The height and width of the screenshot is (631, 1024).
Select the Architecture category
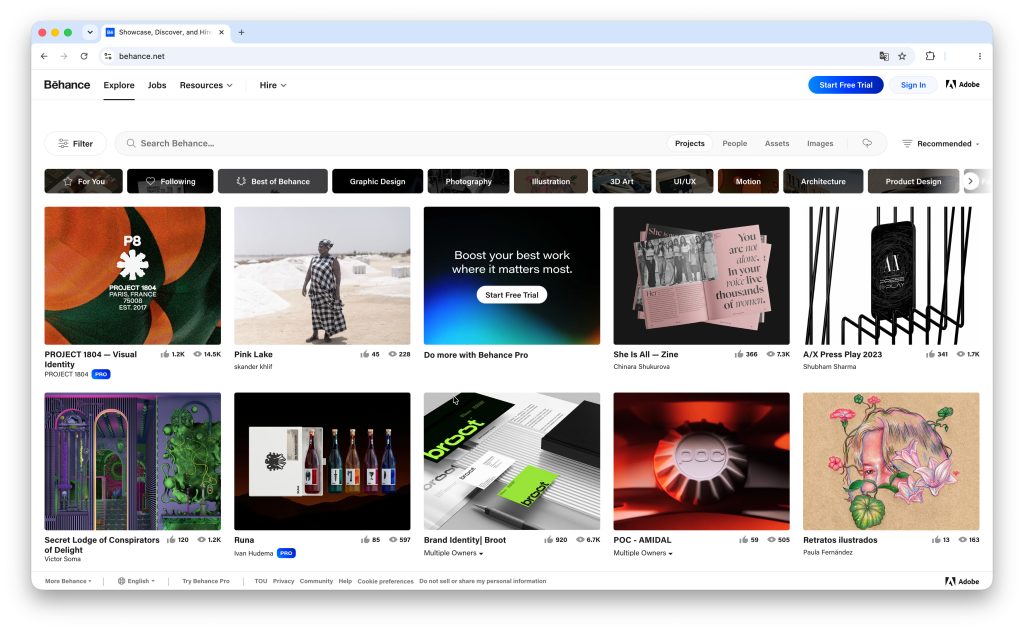(x=823, y=181)
